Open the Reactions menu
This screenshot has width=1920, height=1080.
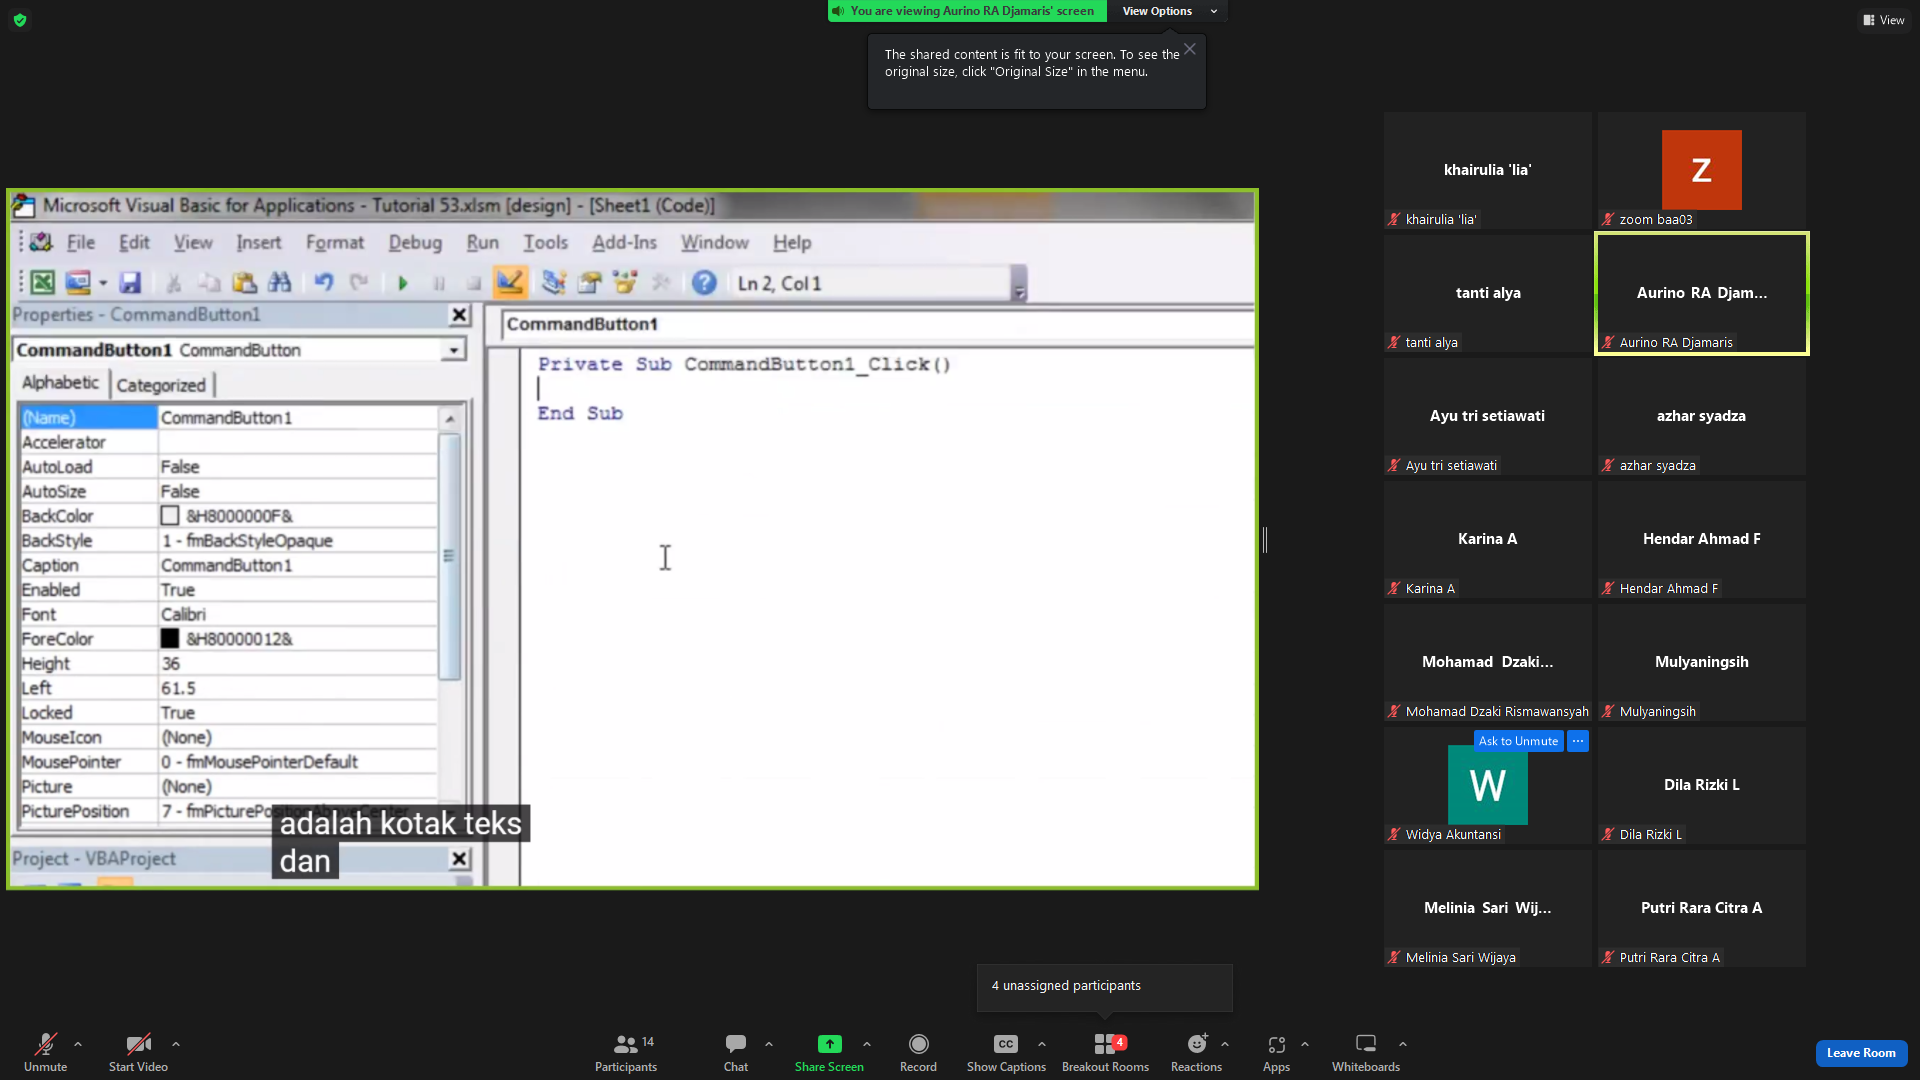(1196, 1053)
